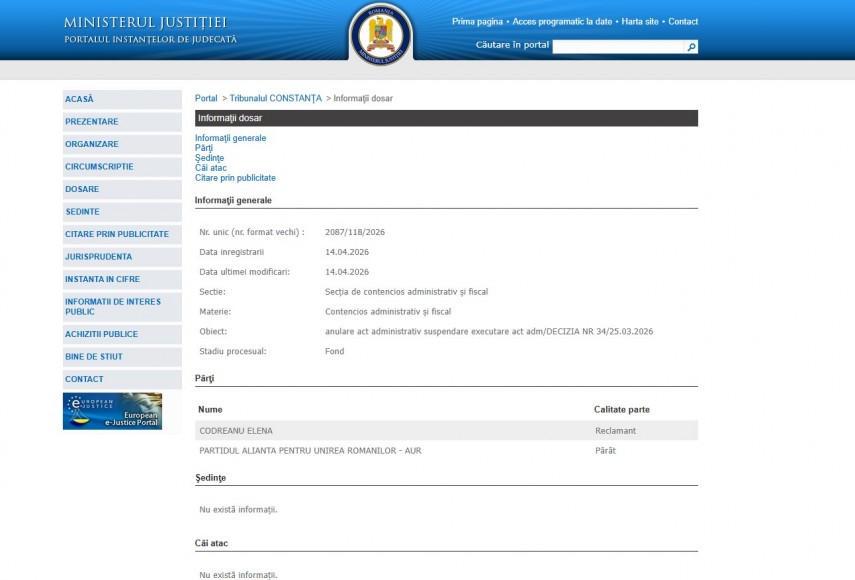Open the Prima pagina link

click(x=477, y=21)
